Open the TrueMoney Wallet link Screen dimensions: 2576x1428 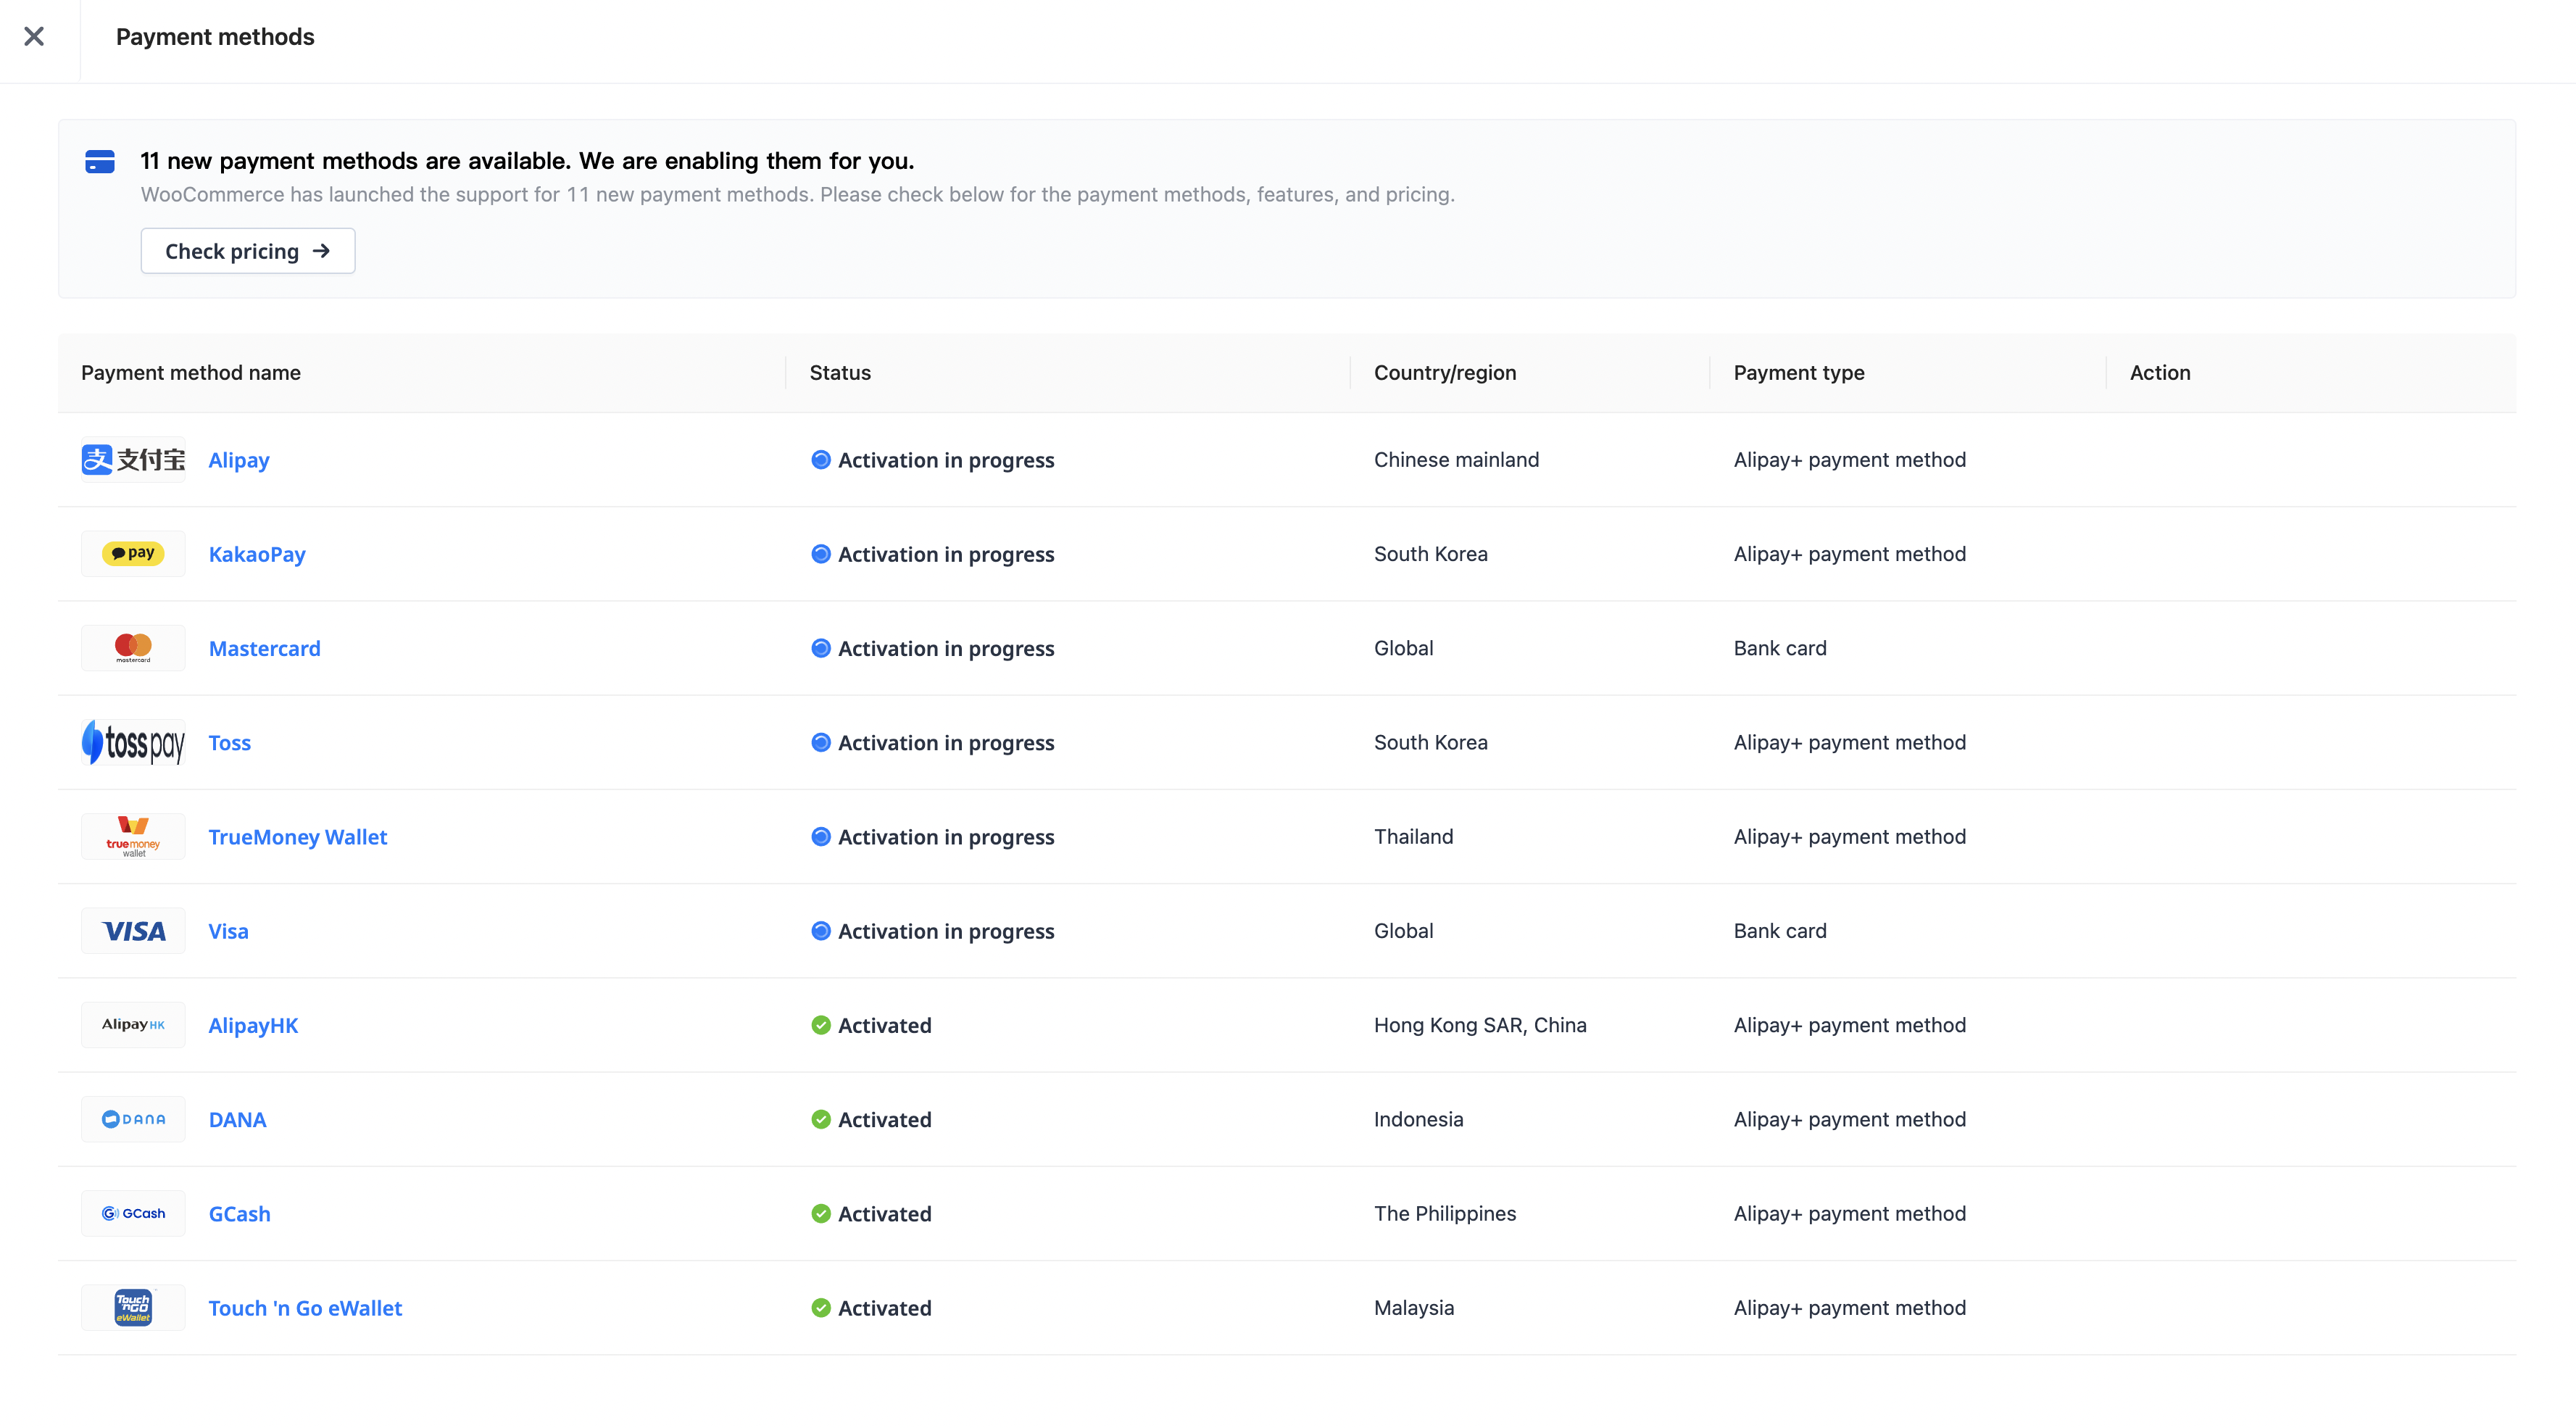(297, 837)
